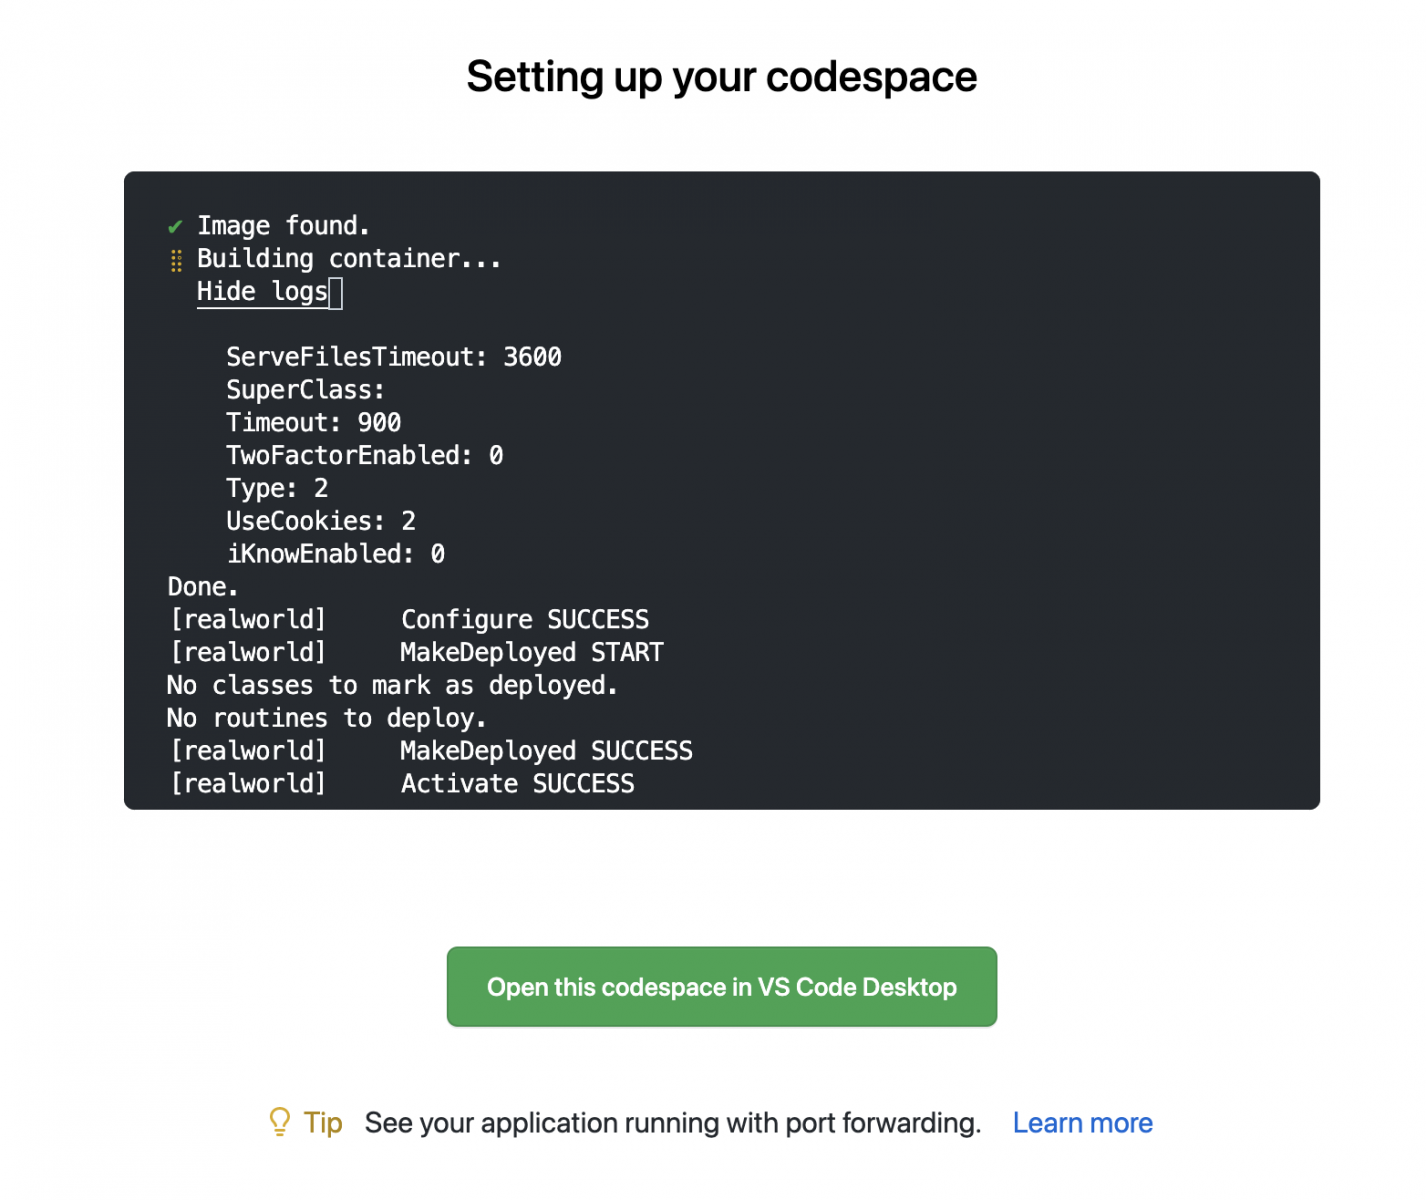Viewport: 1426px width, 1200px height.
Task: Click the building container spinner icon
Action: click(x=176, y=260)
